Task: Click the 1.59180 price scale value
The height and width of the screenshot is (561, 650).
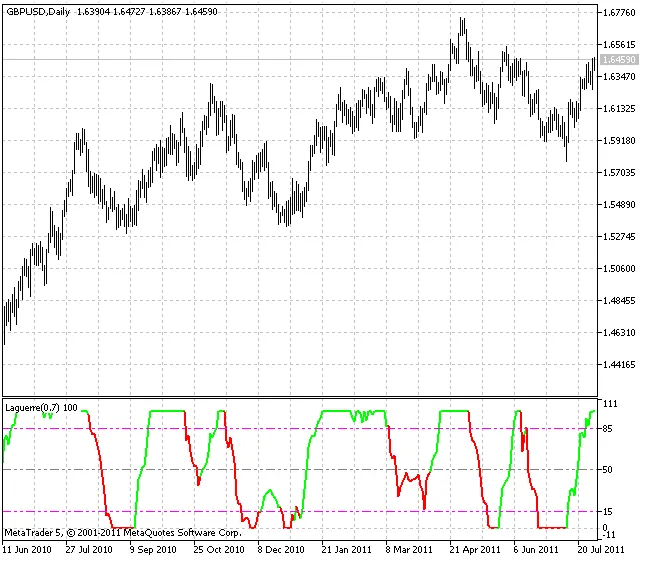Action: [618, 141]
